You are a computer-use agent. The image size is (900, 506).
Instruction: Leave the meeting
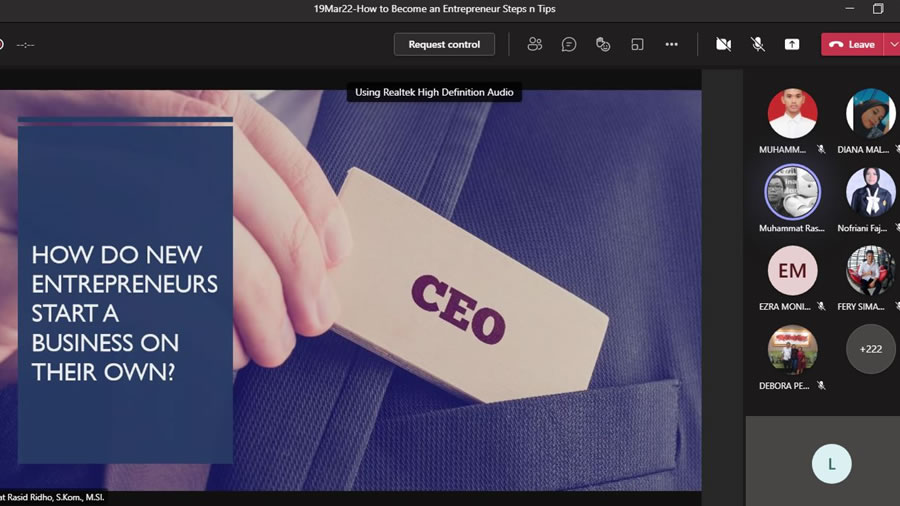coord(852,44)
